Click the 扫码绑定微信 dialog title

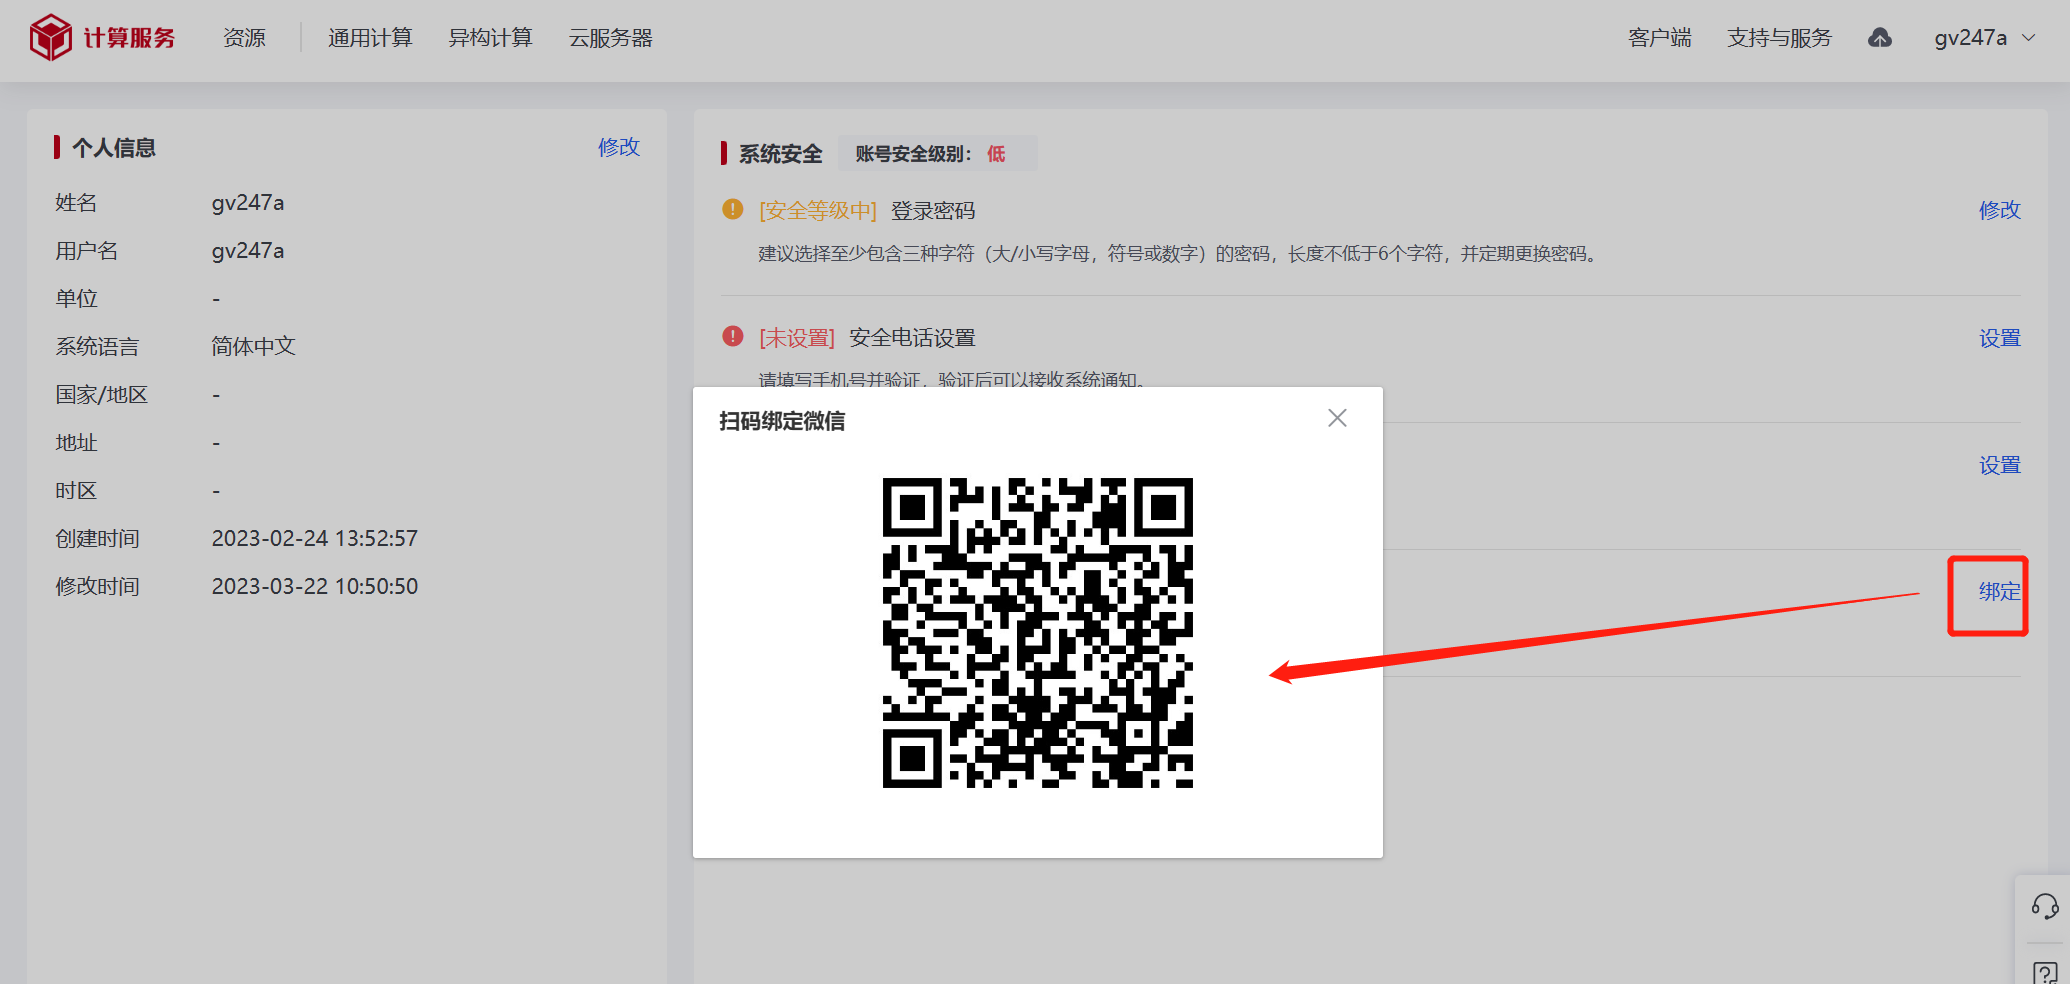tap(782, 421)
